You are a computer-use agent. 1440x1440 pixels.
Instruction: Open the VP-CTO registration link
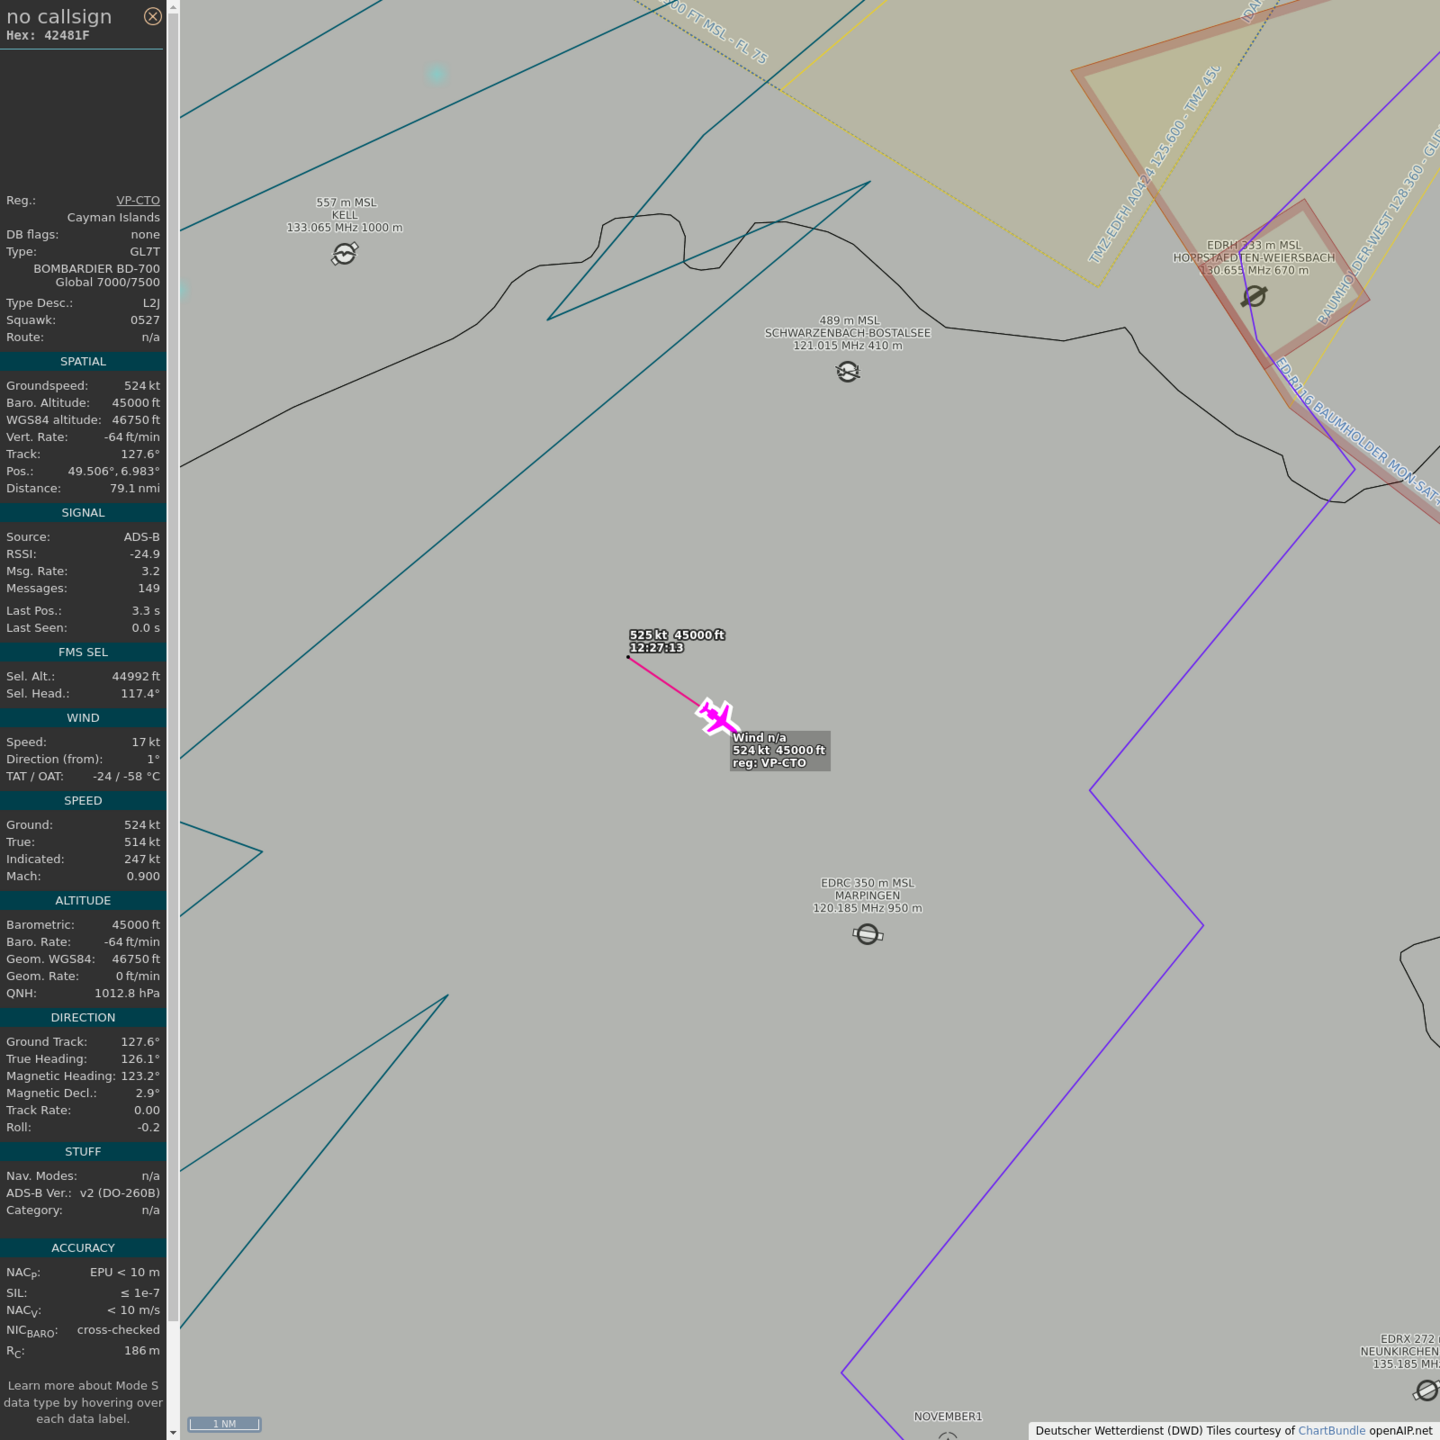pos(138,200)
